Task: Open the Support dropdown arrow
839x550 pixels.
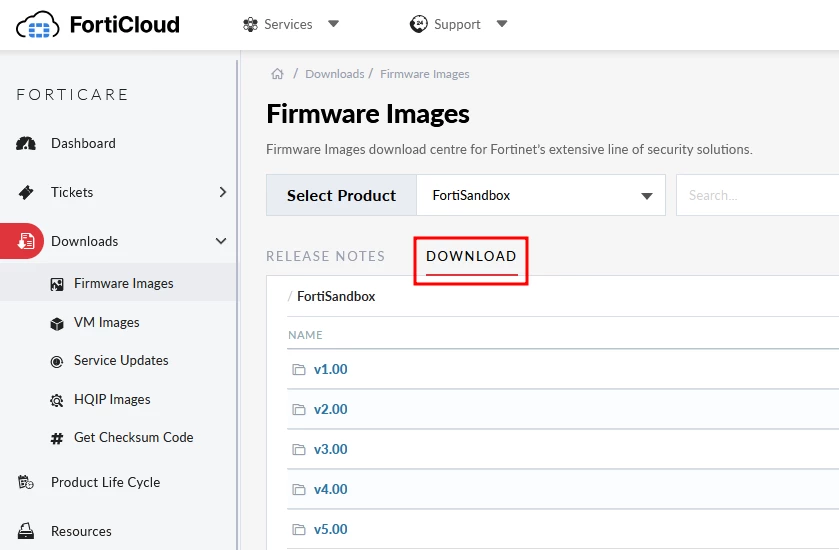Action: [502, 24]
